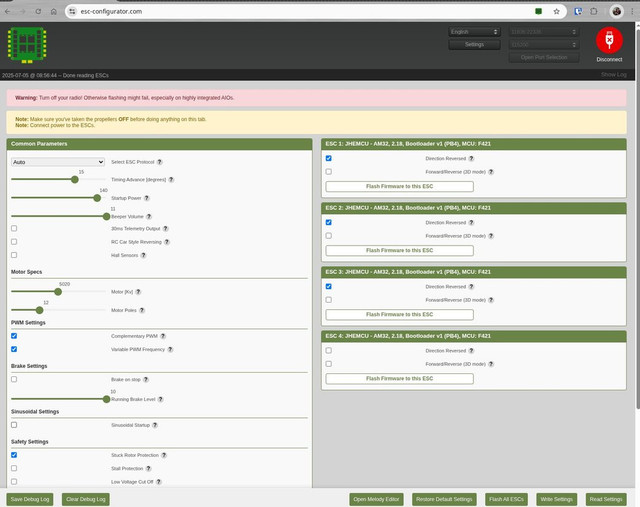The height and width of the screenshot is (507, 640).
Task: Click Flash Firmware to this ESC for ESC 1
Action: pyautogui.click(x=400, y=187)
